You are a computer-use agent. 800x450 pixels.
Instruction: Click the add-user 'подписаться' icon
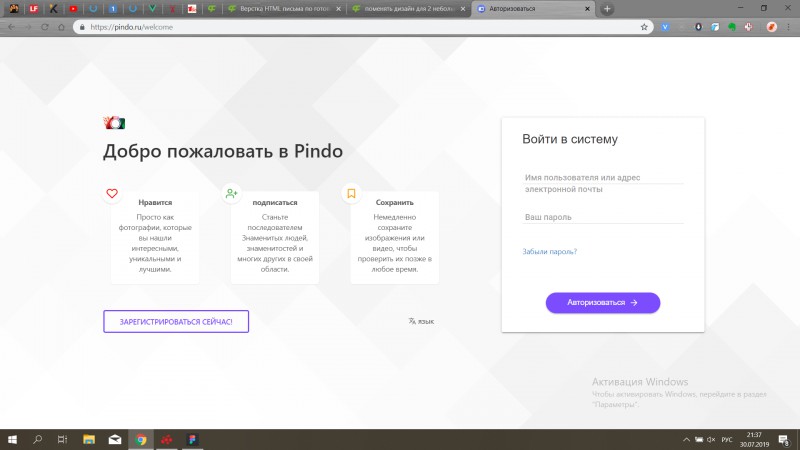point(232,193)
